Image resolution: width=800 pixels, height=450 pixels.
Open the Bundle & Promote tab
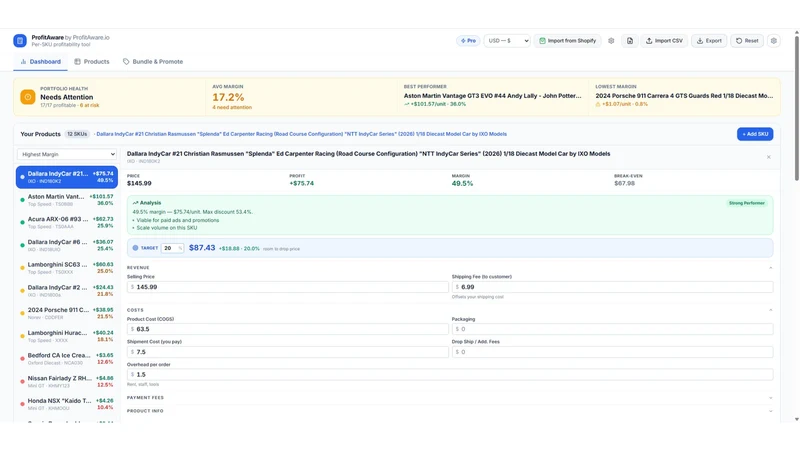tap(153, 62)
